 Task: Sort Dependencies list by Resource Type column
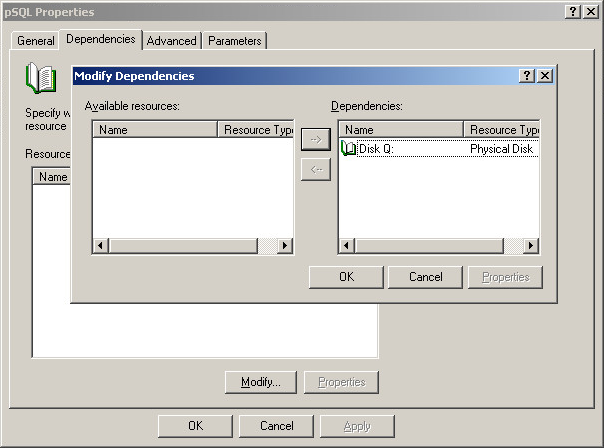[x=501, y=129]
